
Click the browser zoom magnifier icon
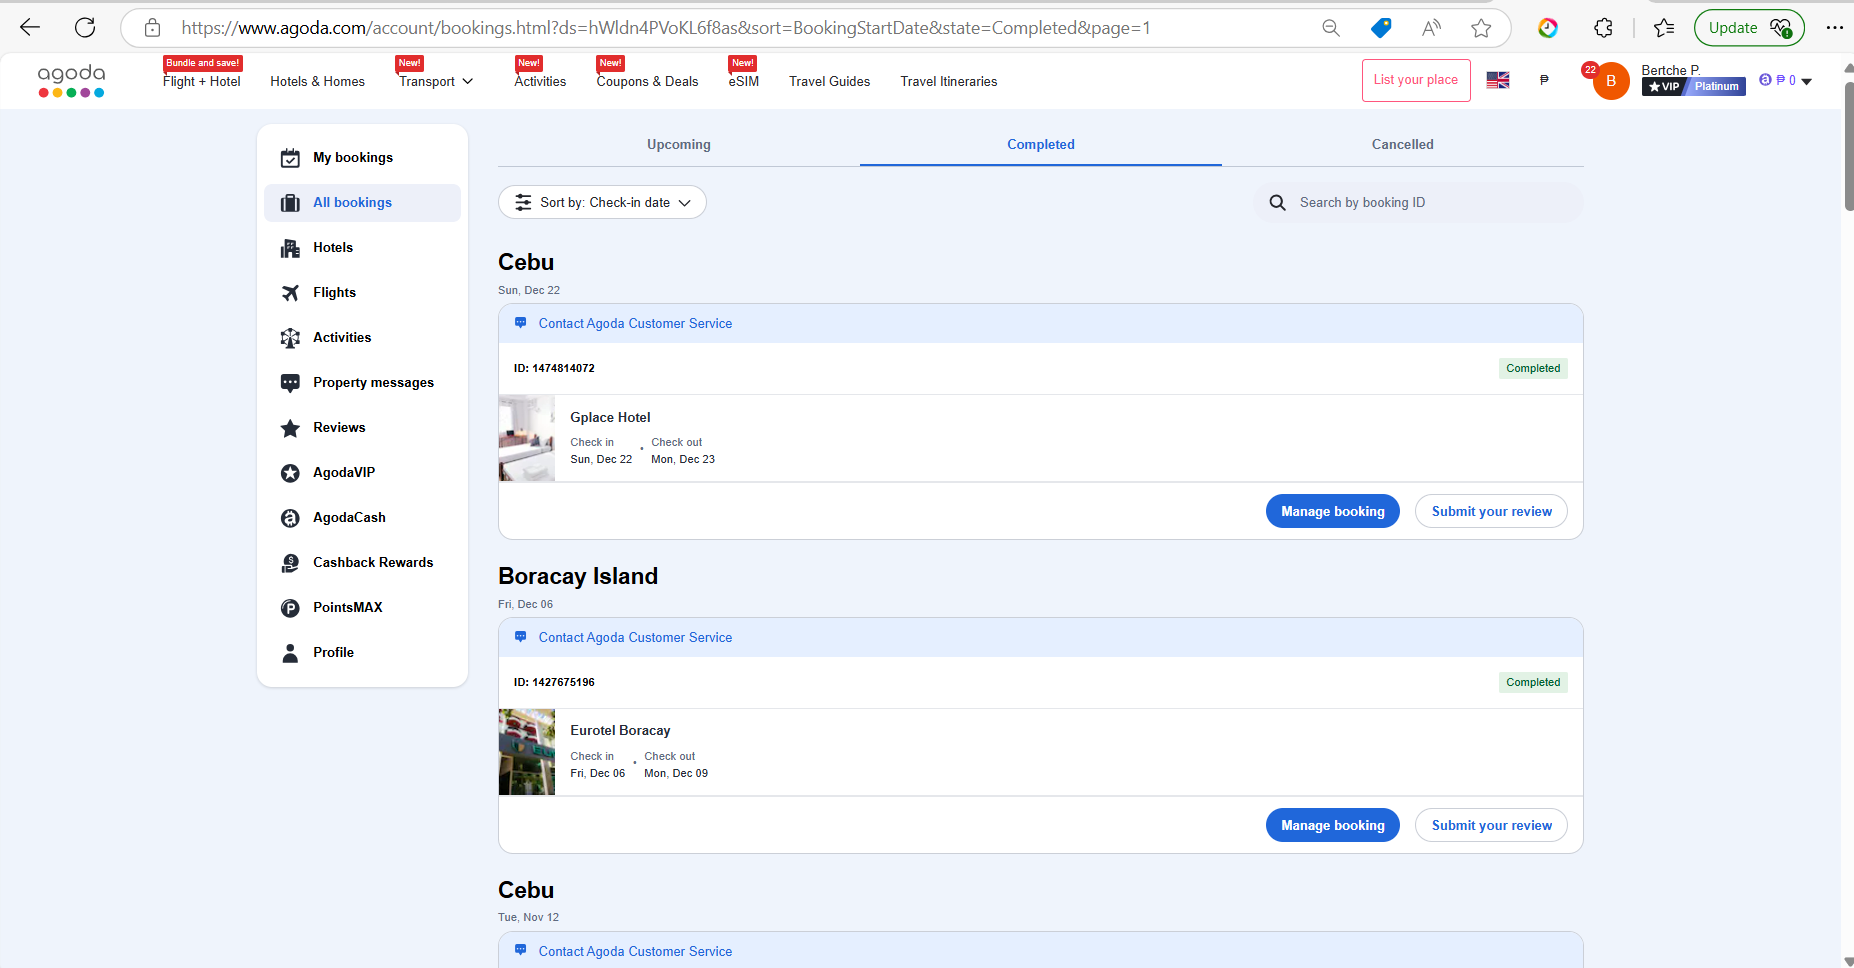[1331, 28]
